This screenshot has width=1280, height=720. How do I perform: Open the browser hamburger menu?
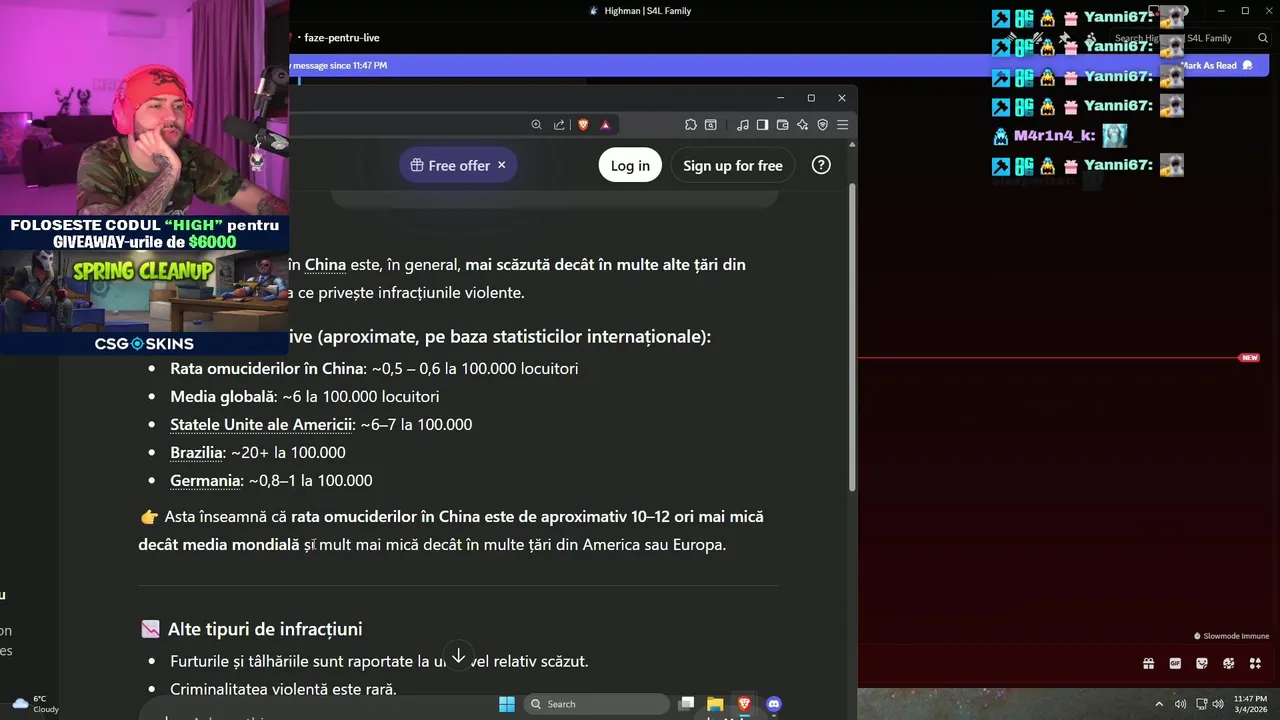pyautogui.click(x=842, y=125)
